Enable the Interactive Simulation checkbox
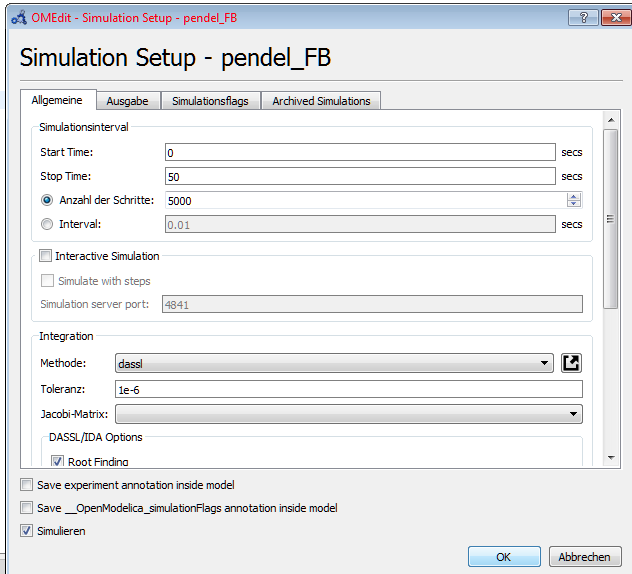The image size is (632, 574). [46, 256]
